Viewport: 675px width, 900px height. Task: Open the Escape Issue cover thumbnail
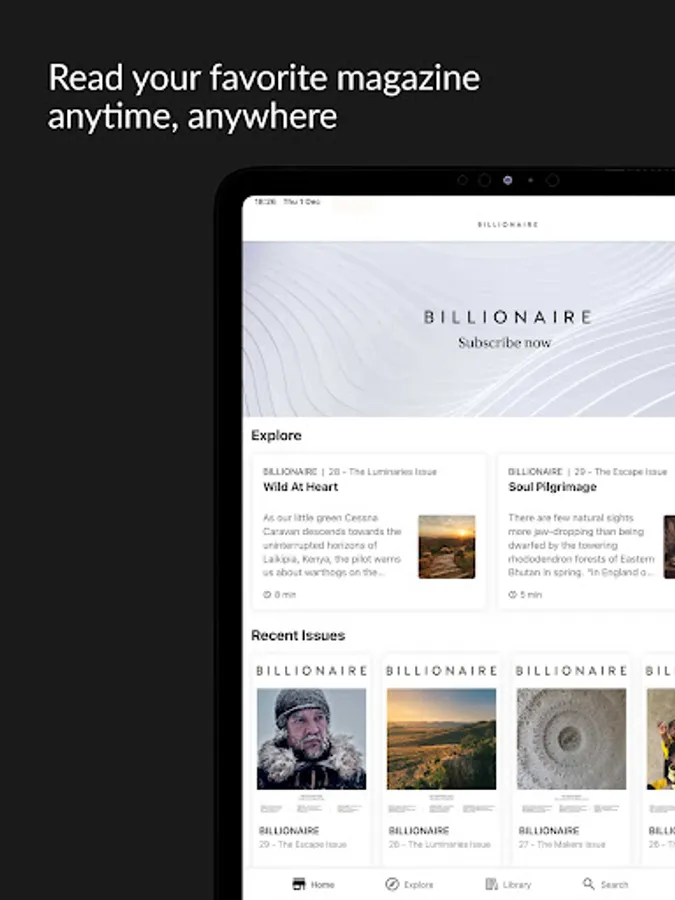311,739
